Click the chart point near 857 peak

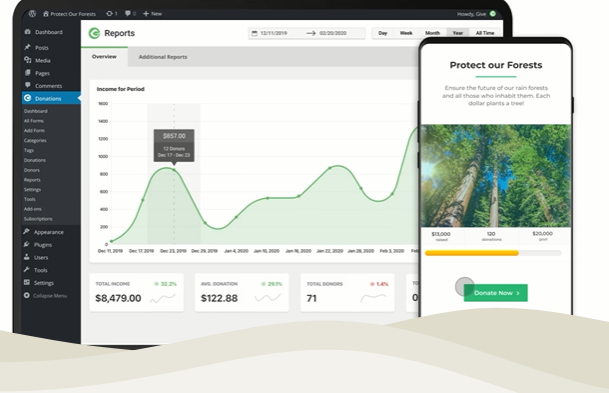(x=174, y=170)
